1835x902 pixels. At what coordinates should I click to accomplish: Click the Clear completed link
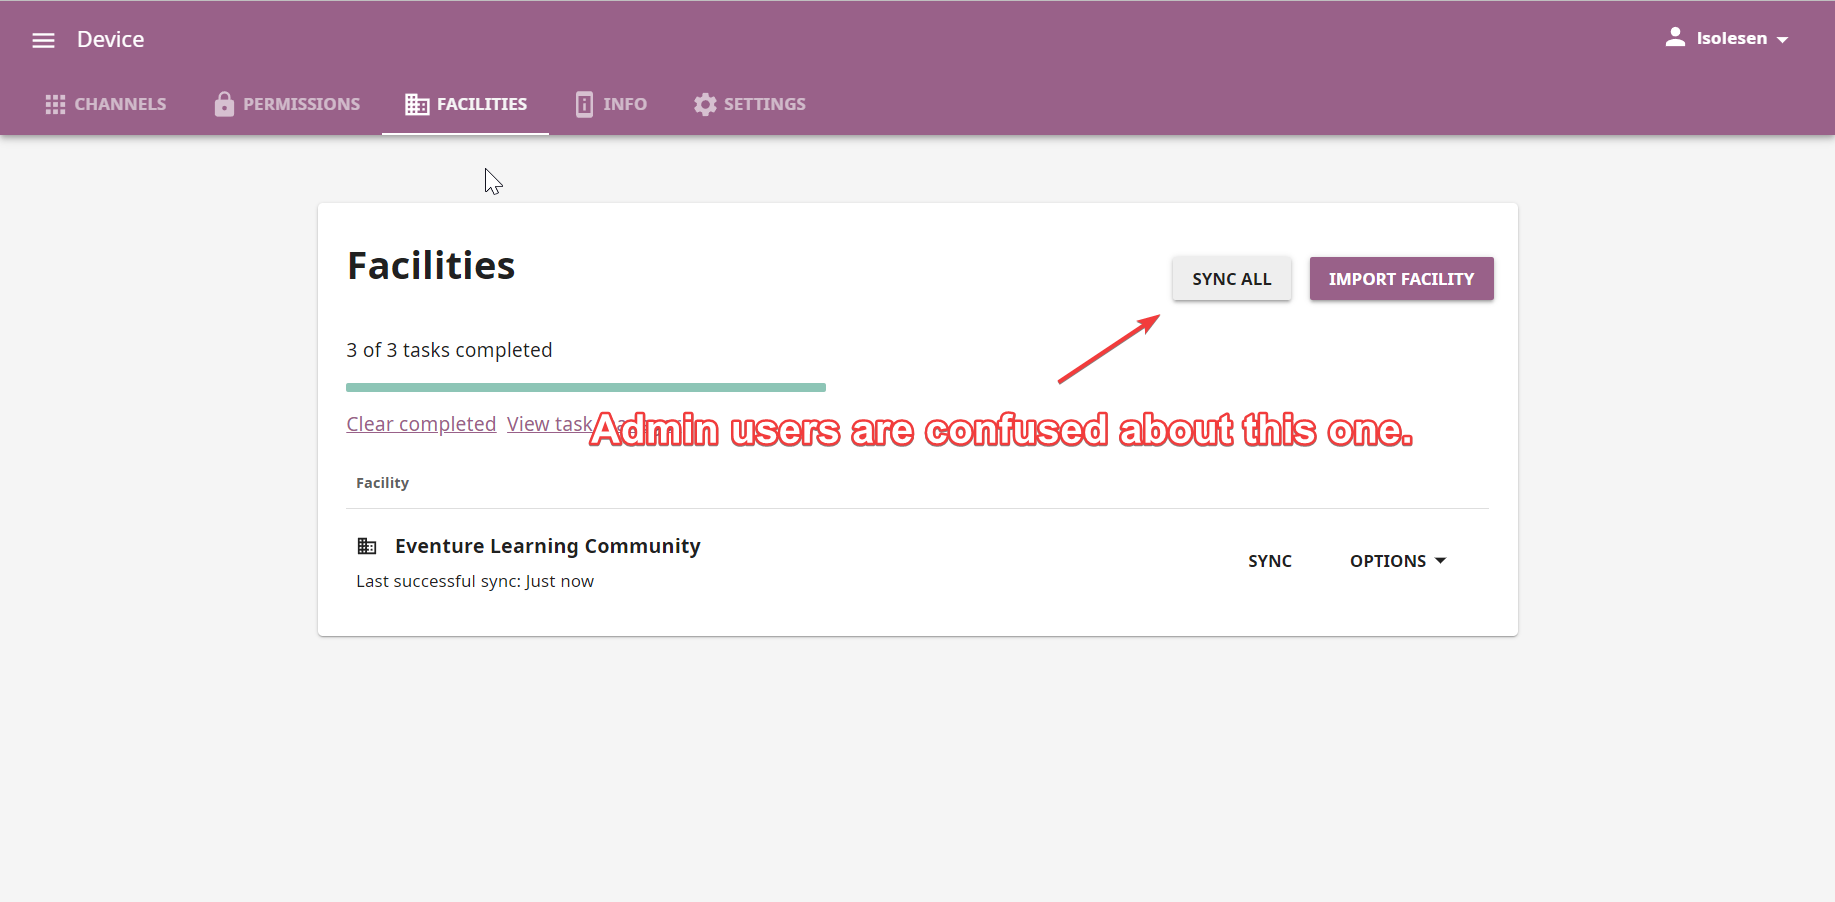point(420,423)
